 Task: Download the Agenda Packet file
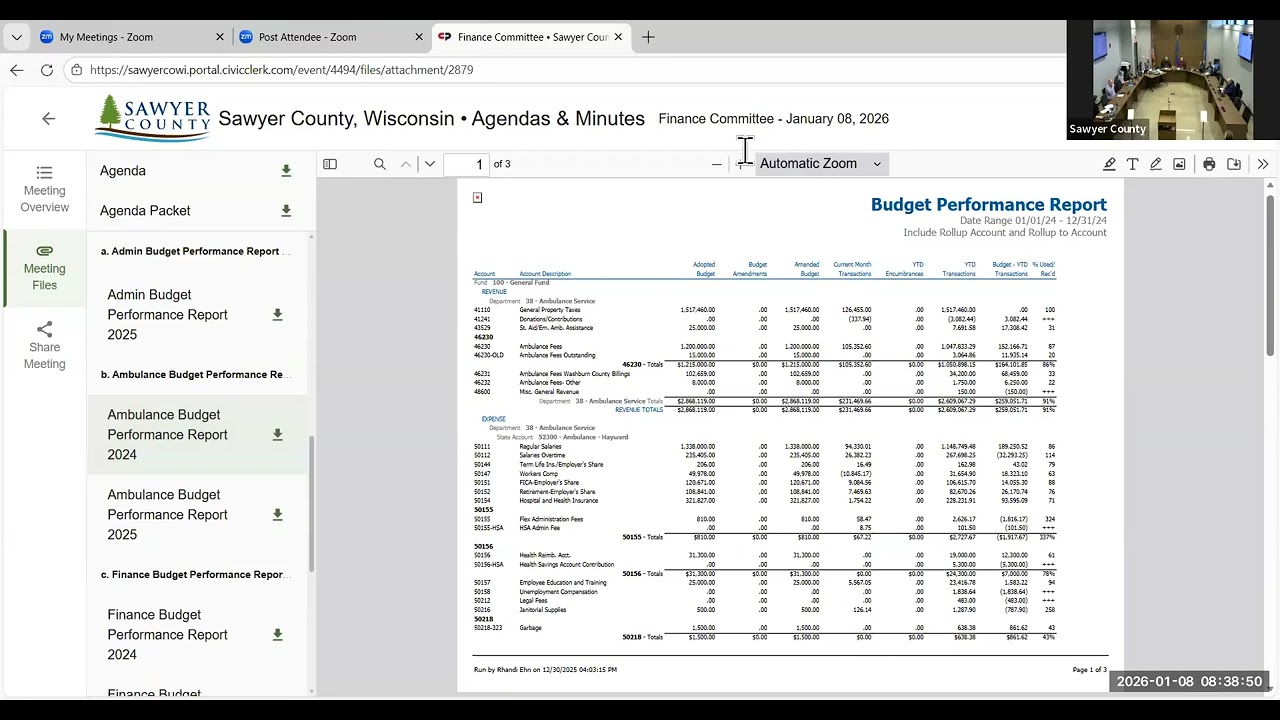[286, 211]
